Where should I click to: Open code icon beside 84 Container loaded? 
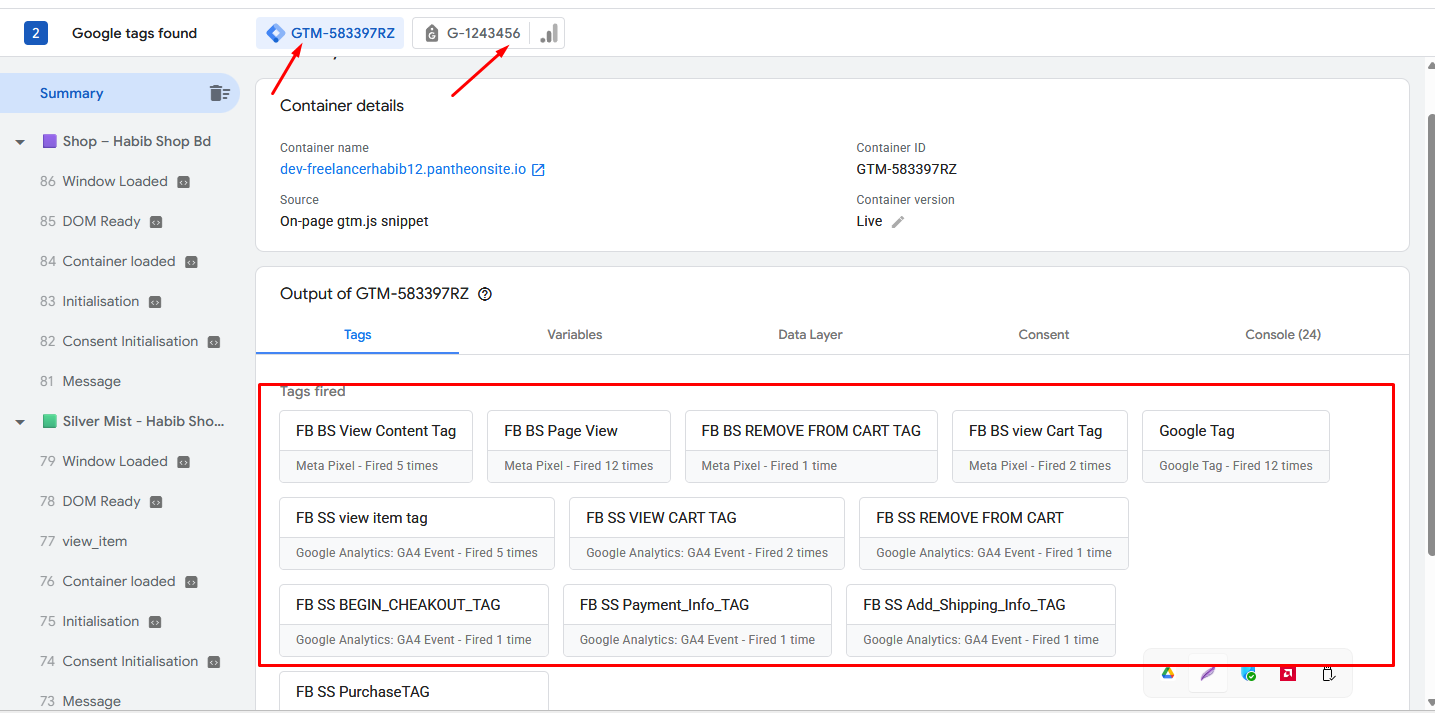click(191, 262)
